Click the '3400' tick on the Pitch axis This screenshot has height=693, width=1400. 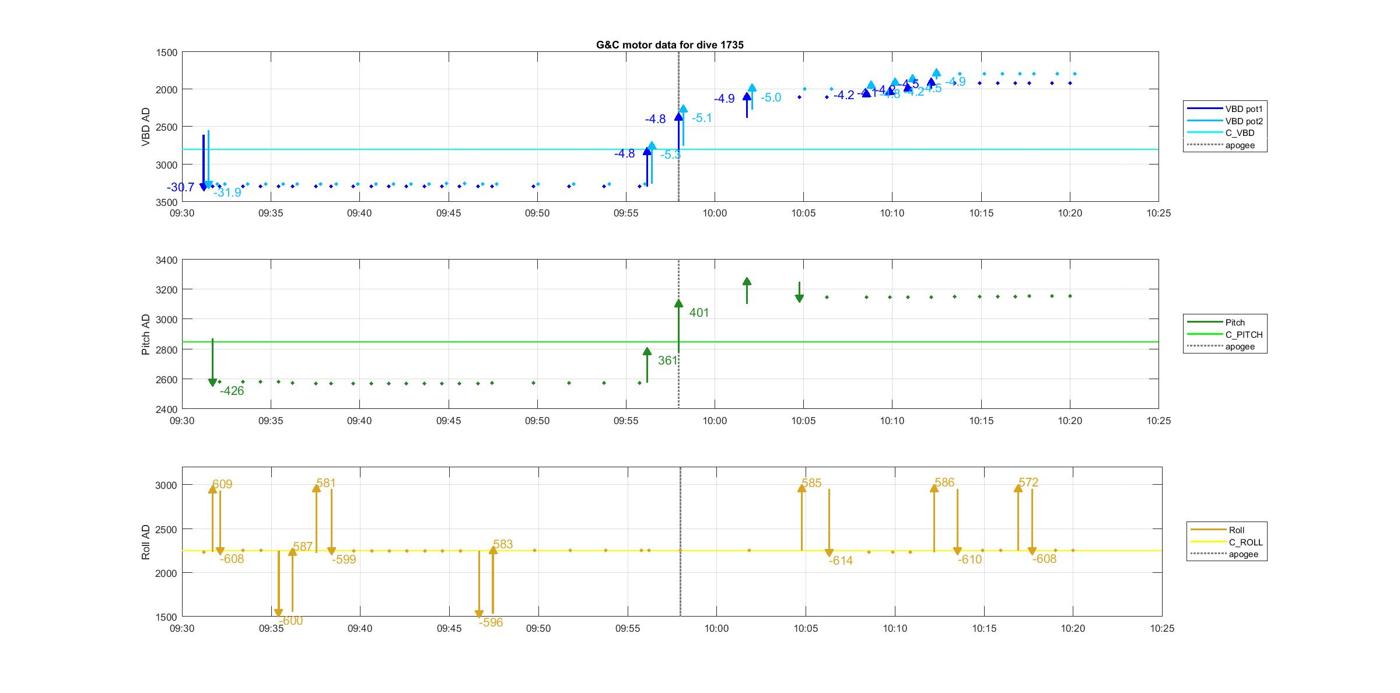166,260
